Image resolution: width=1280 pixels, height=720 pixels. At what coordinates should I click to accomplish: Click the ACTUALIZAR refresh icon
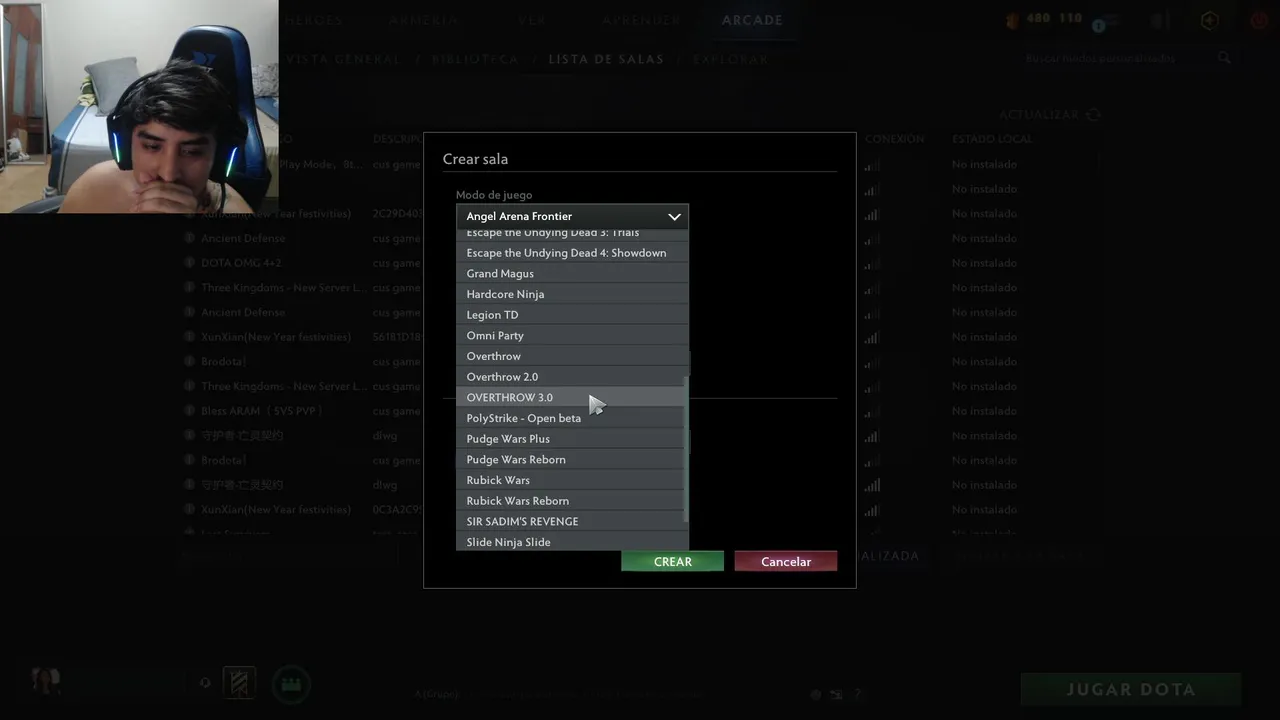[1093, 115]
